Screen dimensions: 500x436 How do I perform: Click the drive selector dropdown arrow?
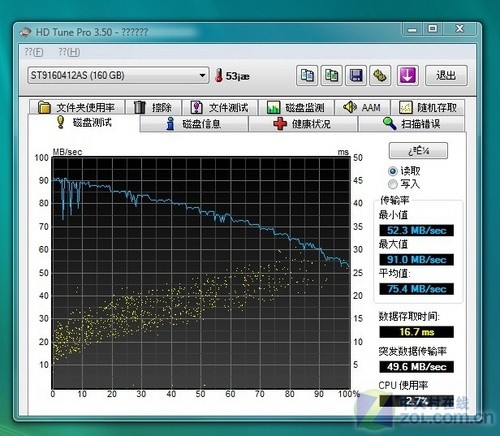(202, 75)
